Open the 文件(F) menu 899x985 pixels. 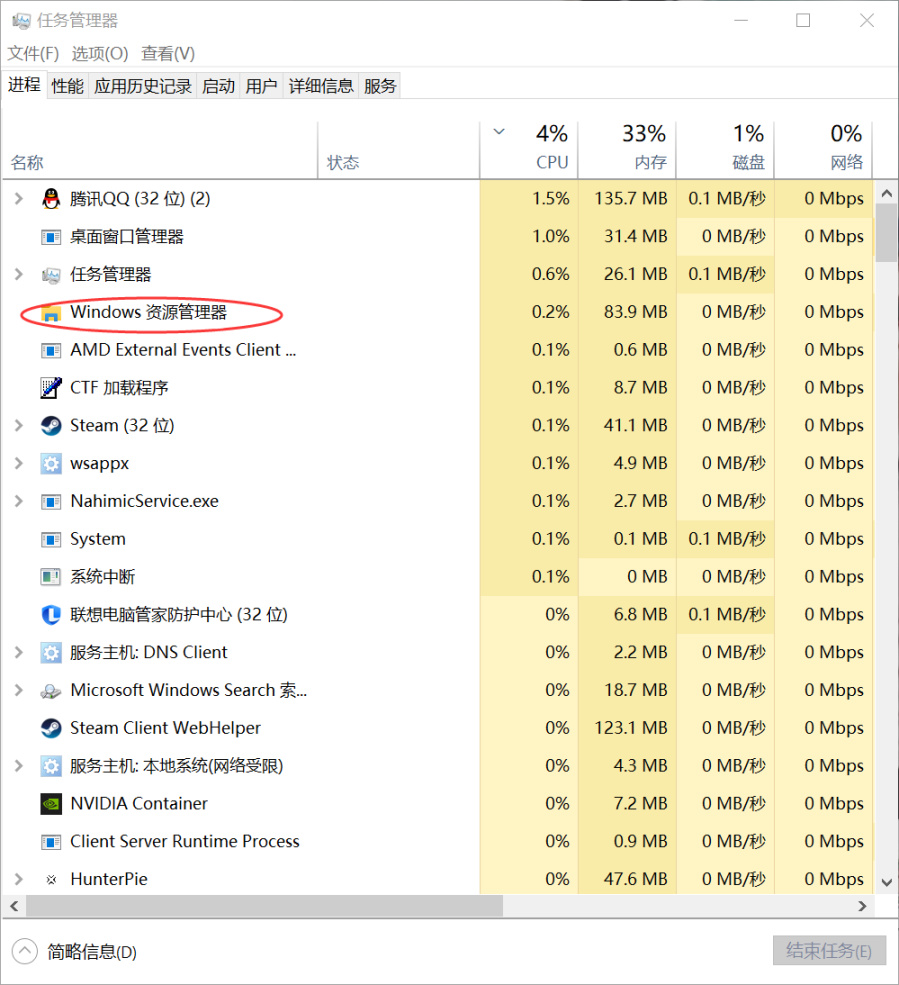(33, 53)
